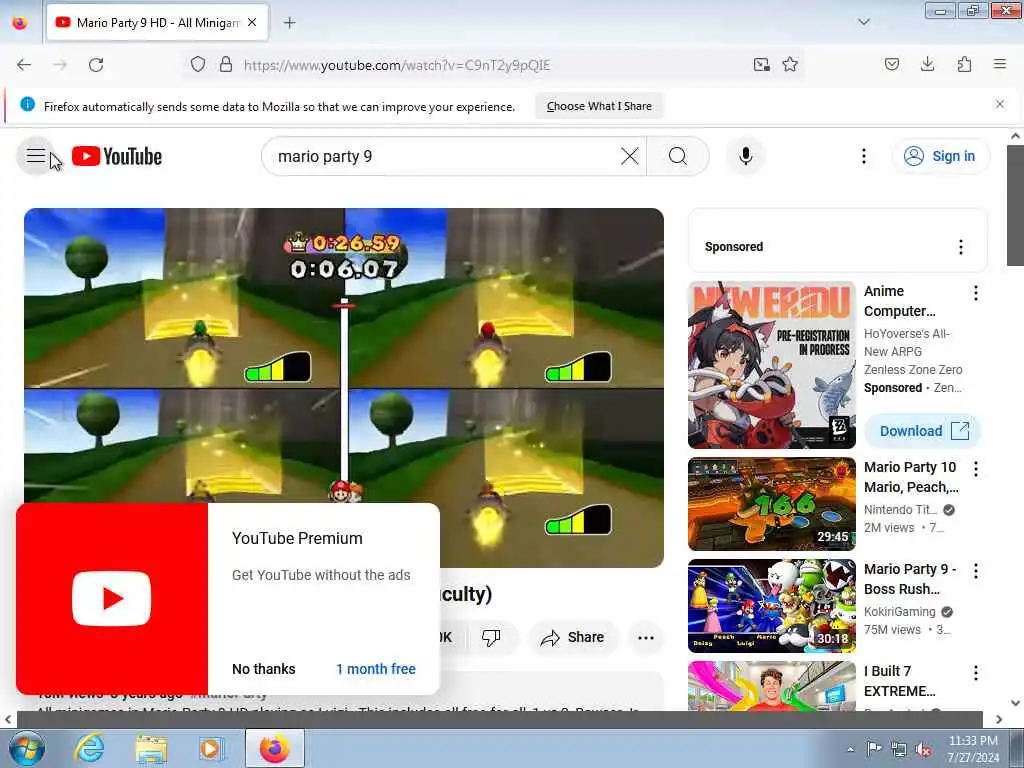Click the Sign in button
The image size is (1024, 768).
coord(940,156)
